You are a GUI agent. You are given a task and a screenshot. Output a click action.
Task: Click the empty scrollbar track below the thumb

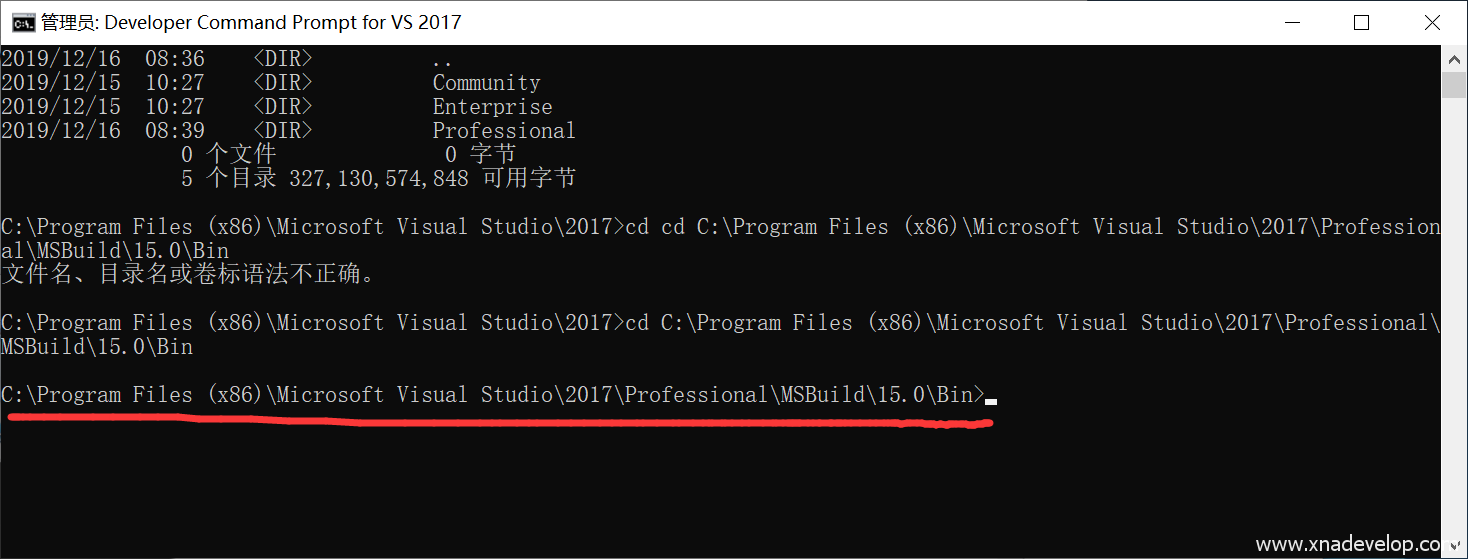pyautogui.click(x=1455, y=300)
